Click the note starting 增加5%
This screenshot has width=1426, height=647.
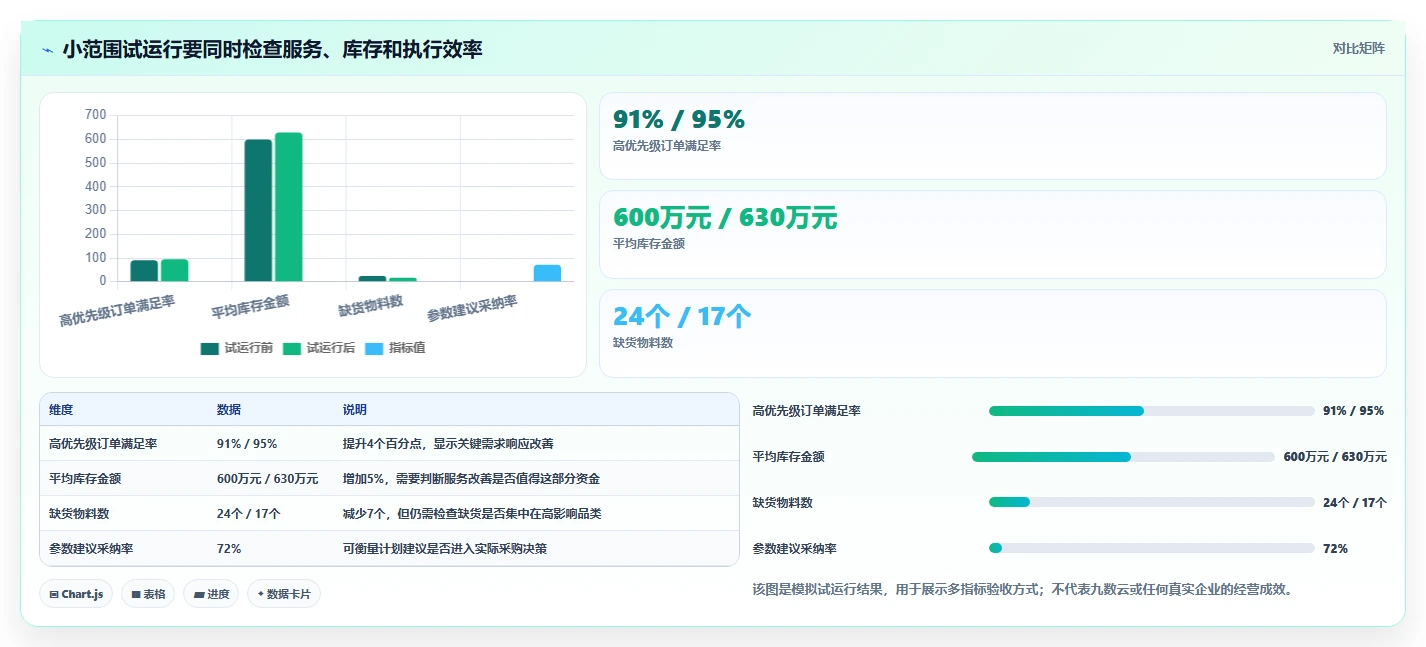pyautogui.click(x=471, y=479)
